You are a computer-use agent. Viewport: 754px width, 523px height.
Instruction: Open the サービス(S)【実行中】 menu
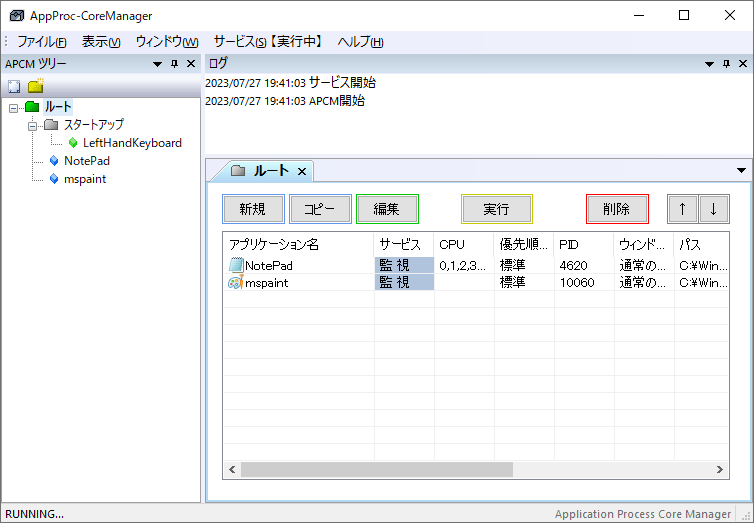(268, 42)
